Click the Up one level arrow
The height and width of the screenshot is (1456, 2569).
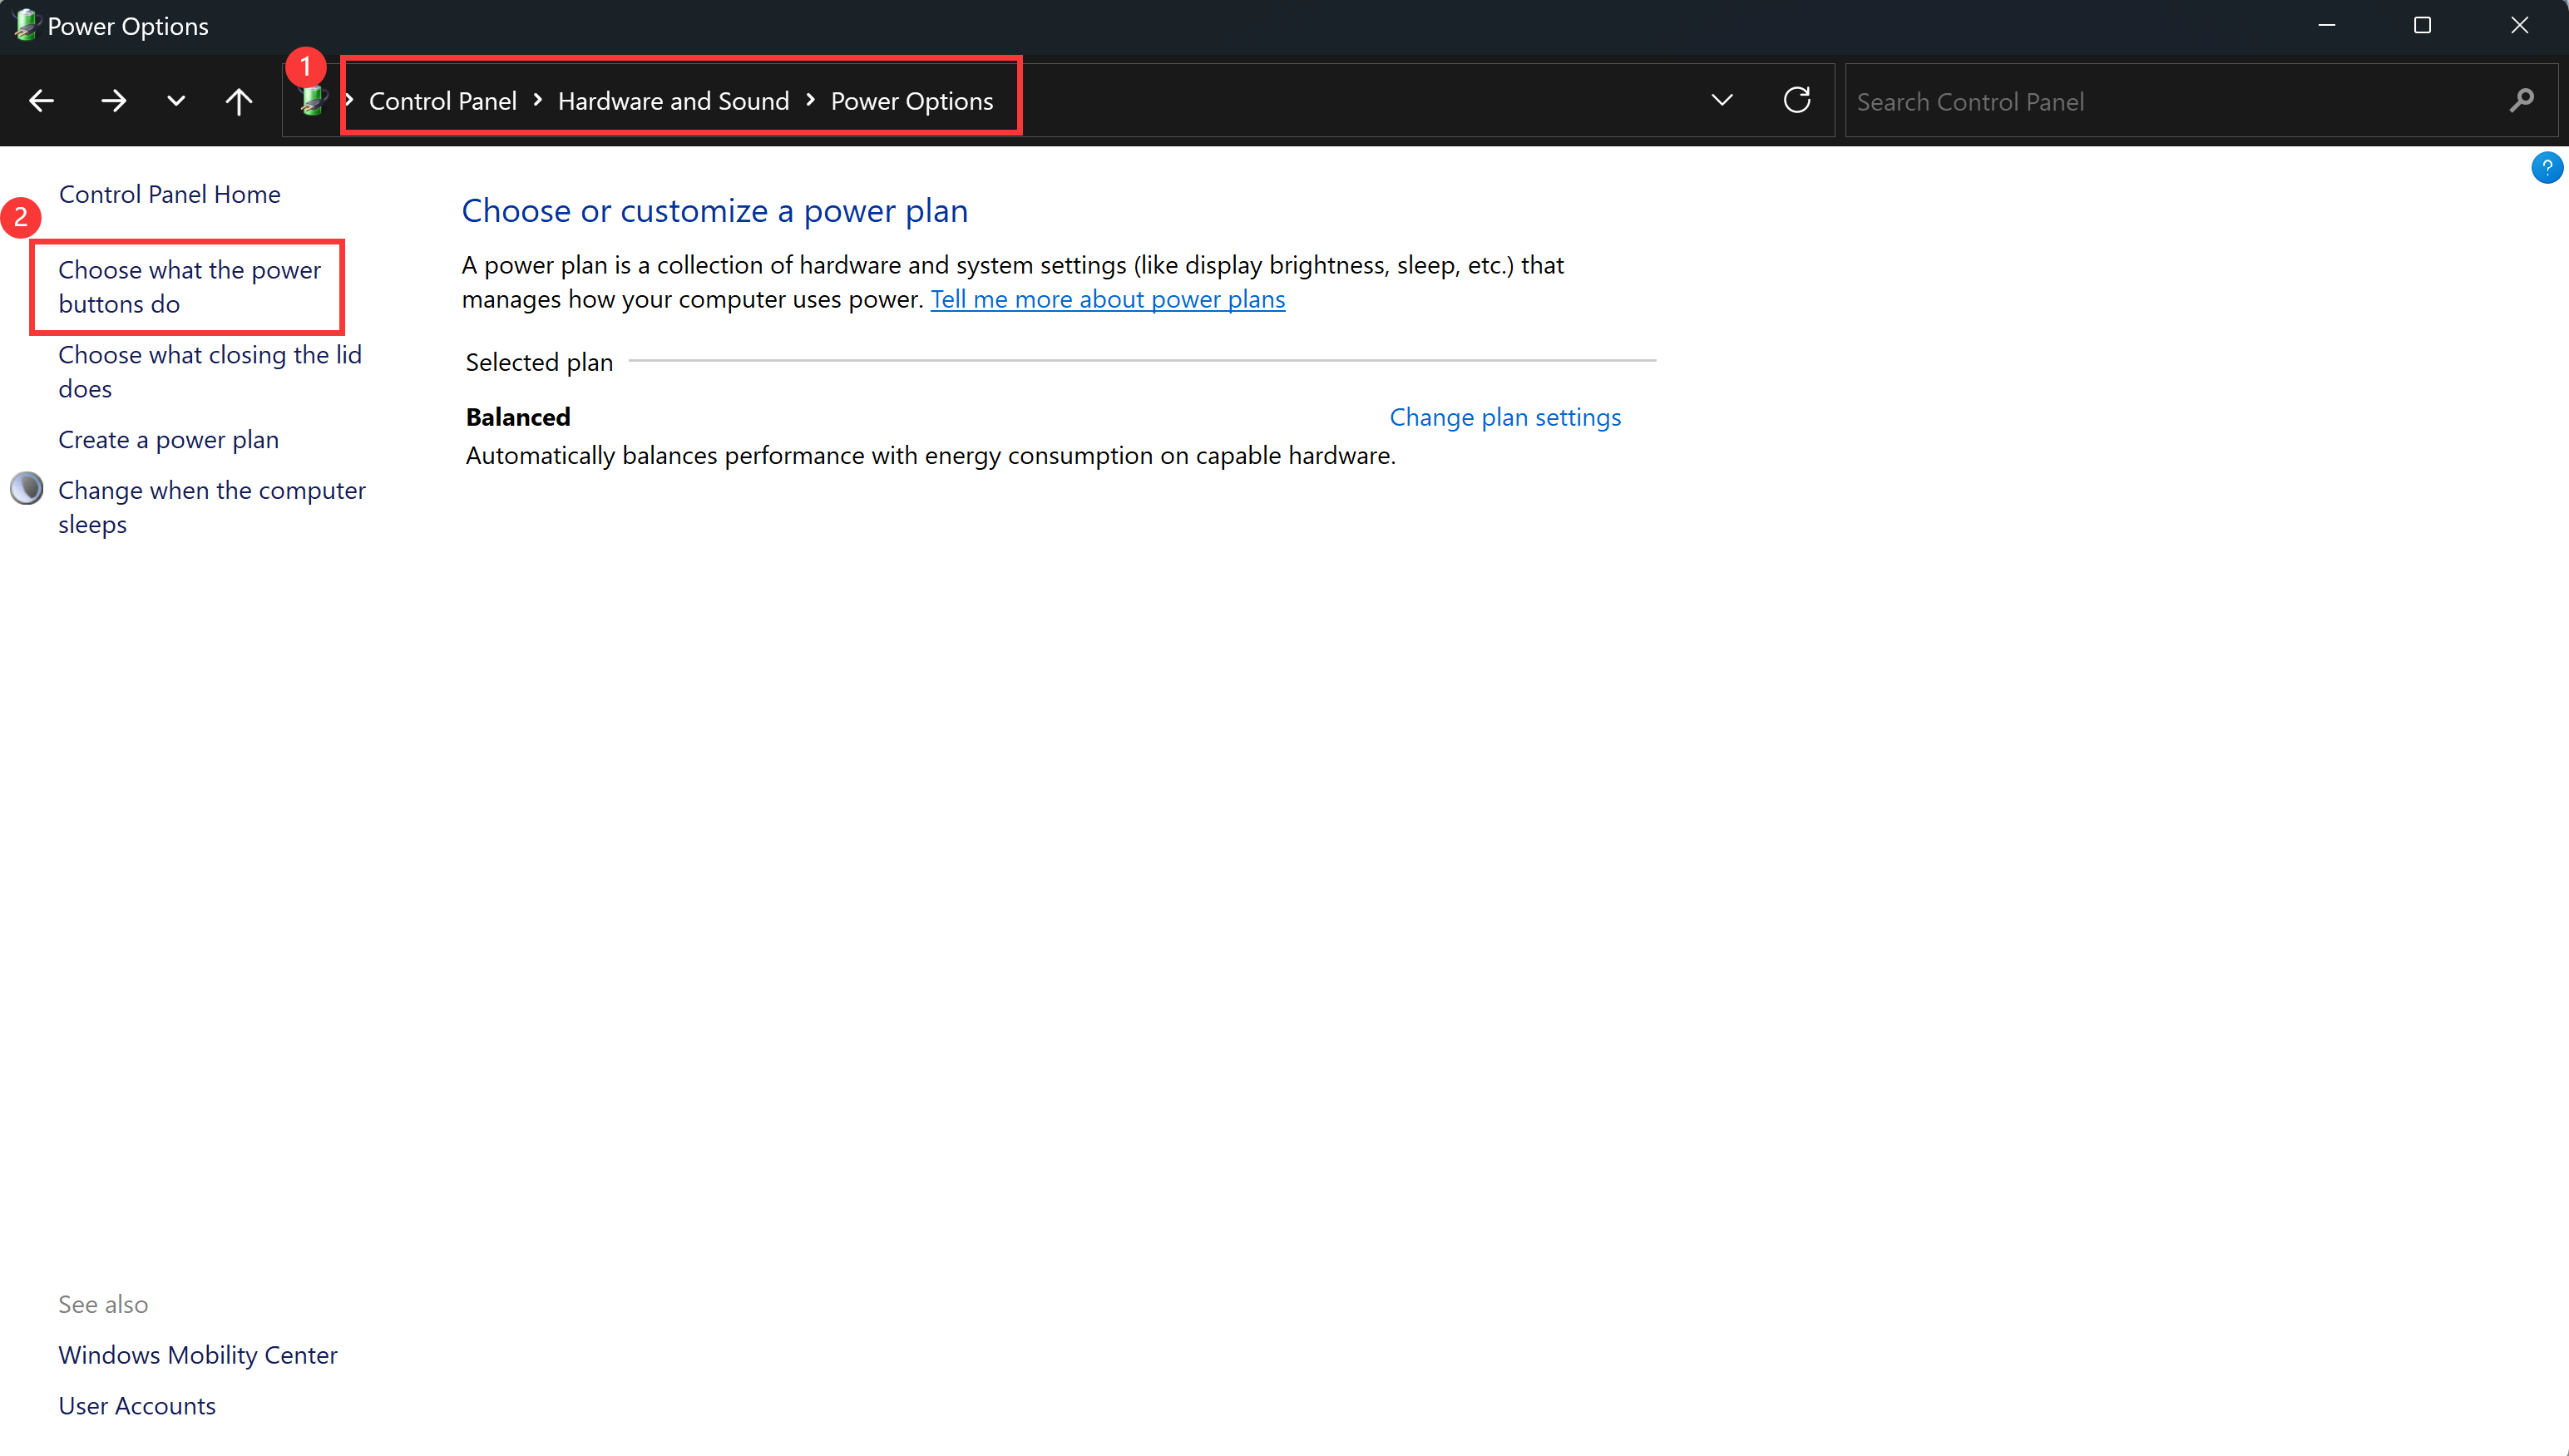(x=238, y=101)
